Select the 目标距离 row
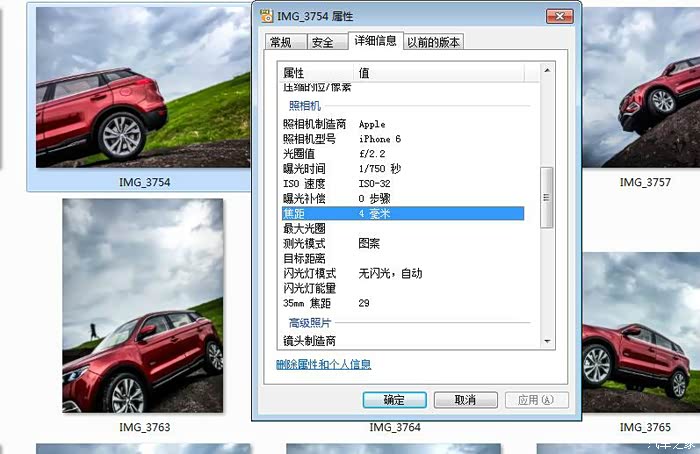700x454 pixels. 403,258
